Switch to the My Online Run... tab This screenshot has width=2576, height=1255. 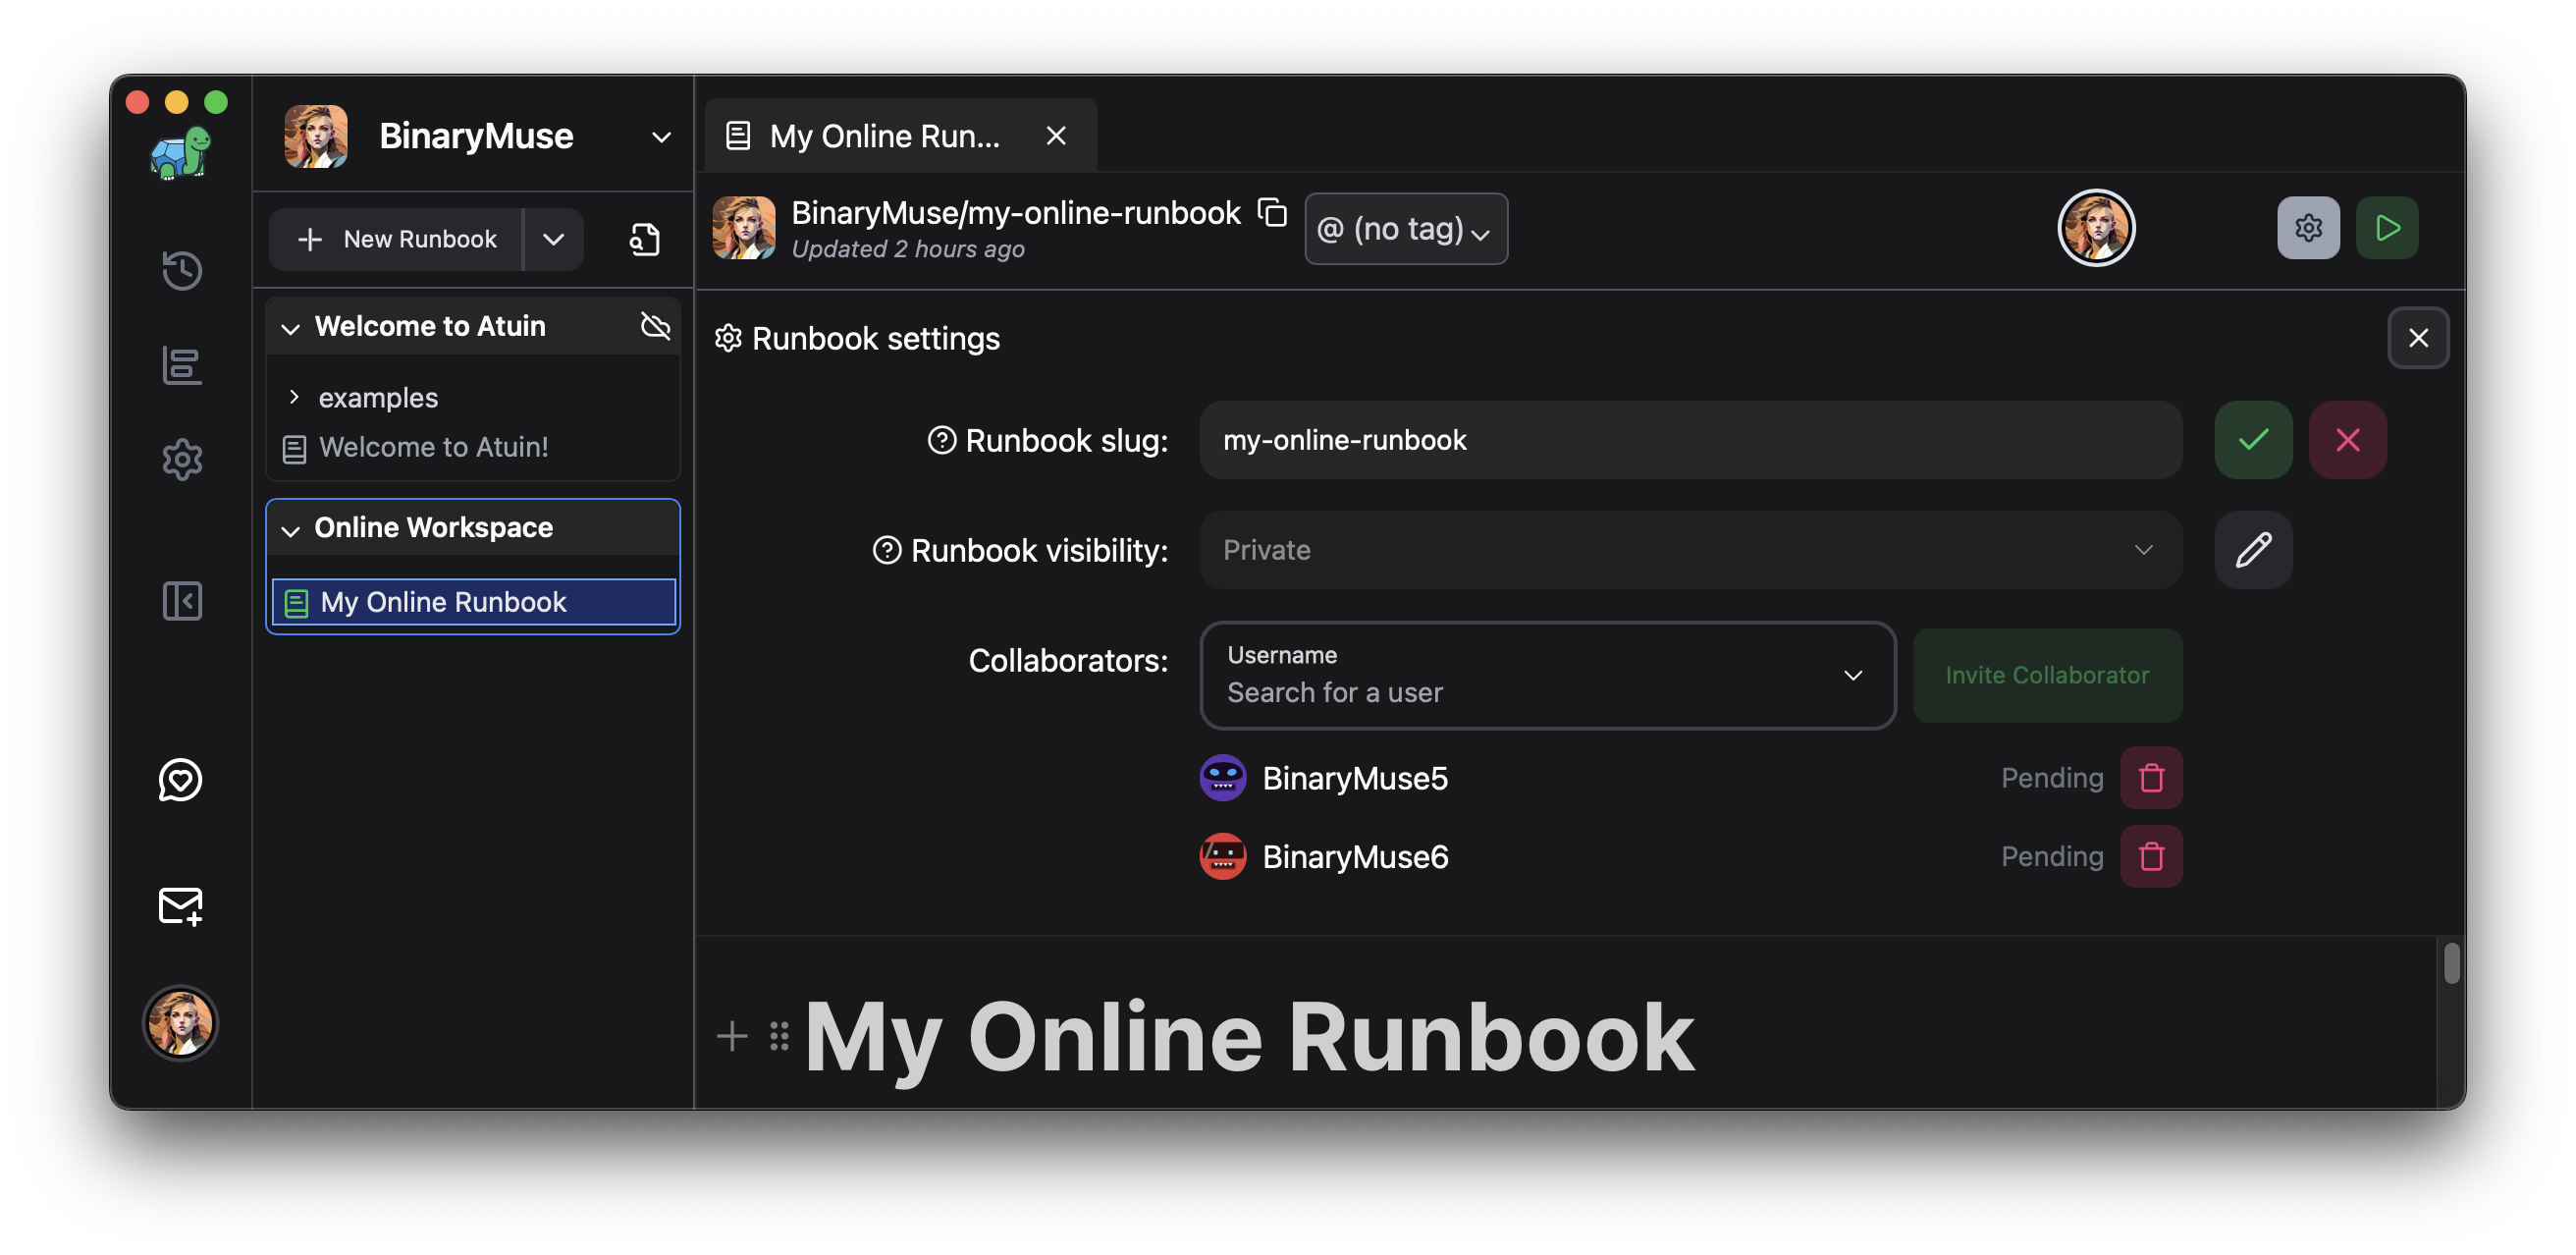(x=884, y=136)
